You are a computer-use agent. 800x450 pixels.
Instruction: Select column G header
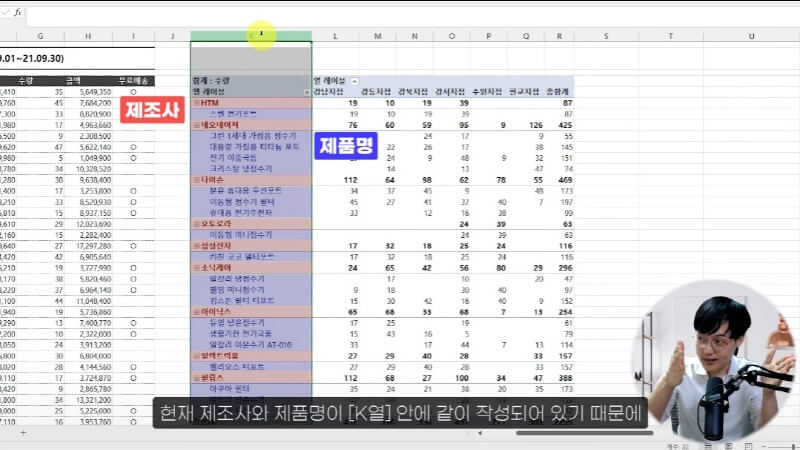tap(40, 36)
